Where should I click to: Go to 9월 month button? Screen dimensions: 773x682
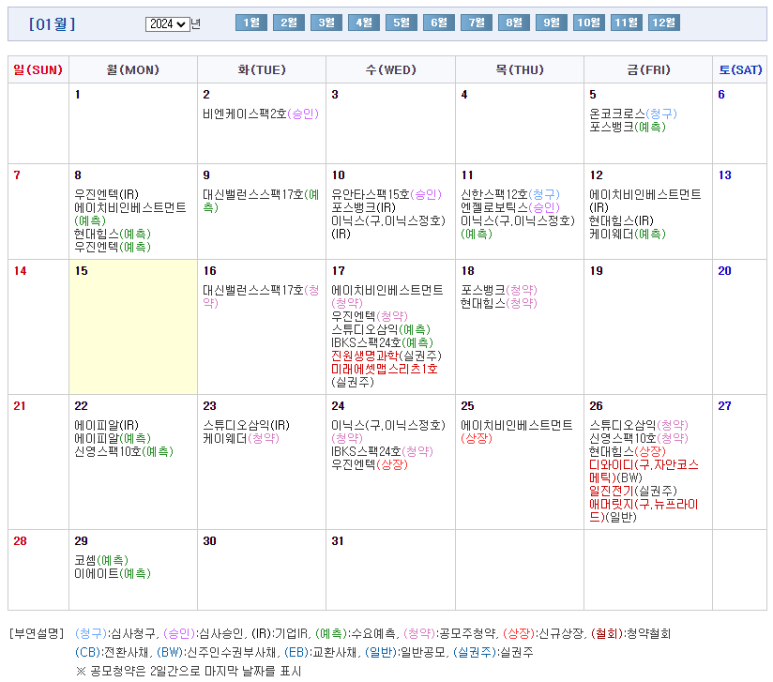[551, 23]
